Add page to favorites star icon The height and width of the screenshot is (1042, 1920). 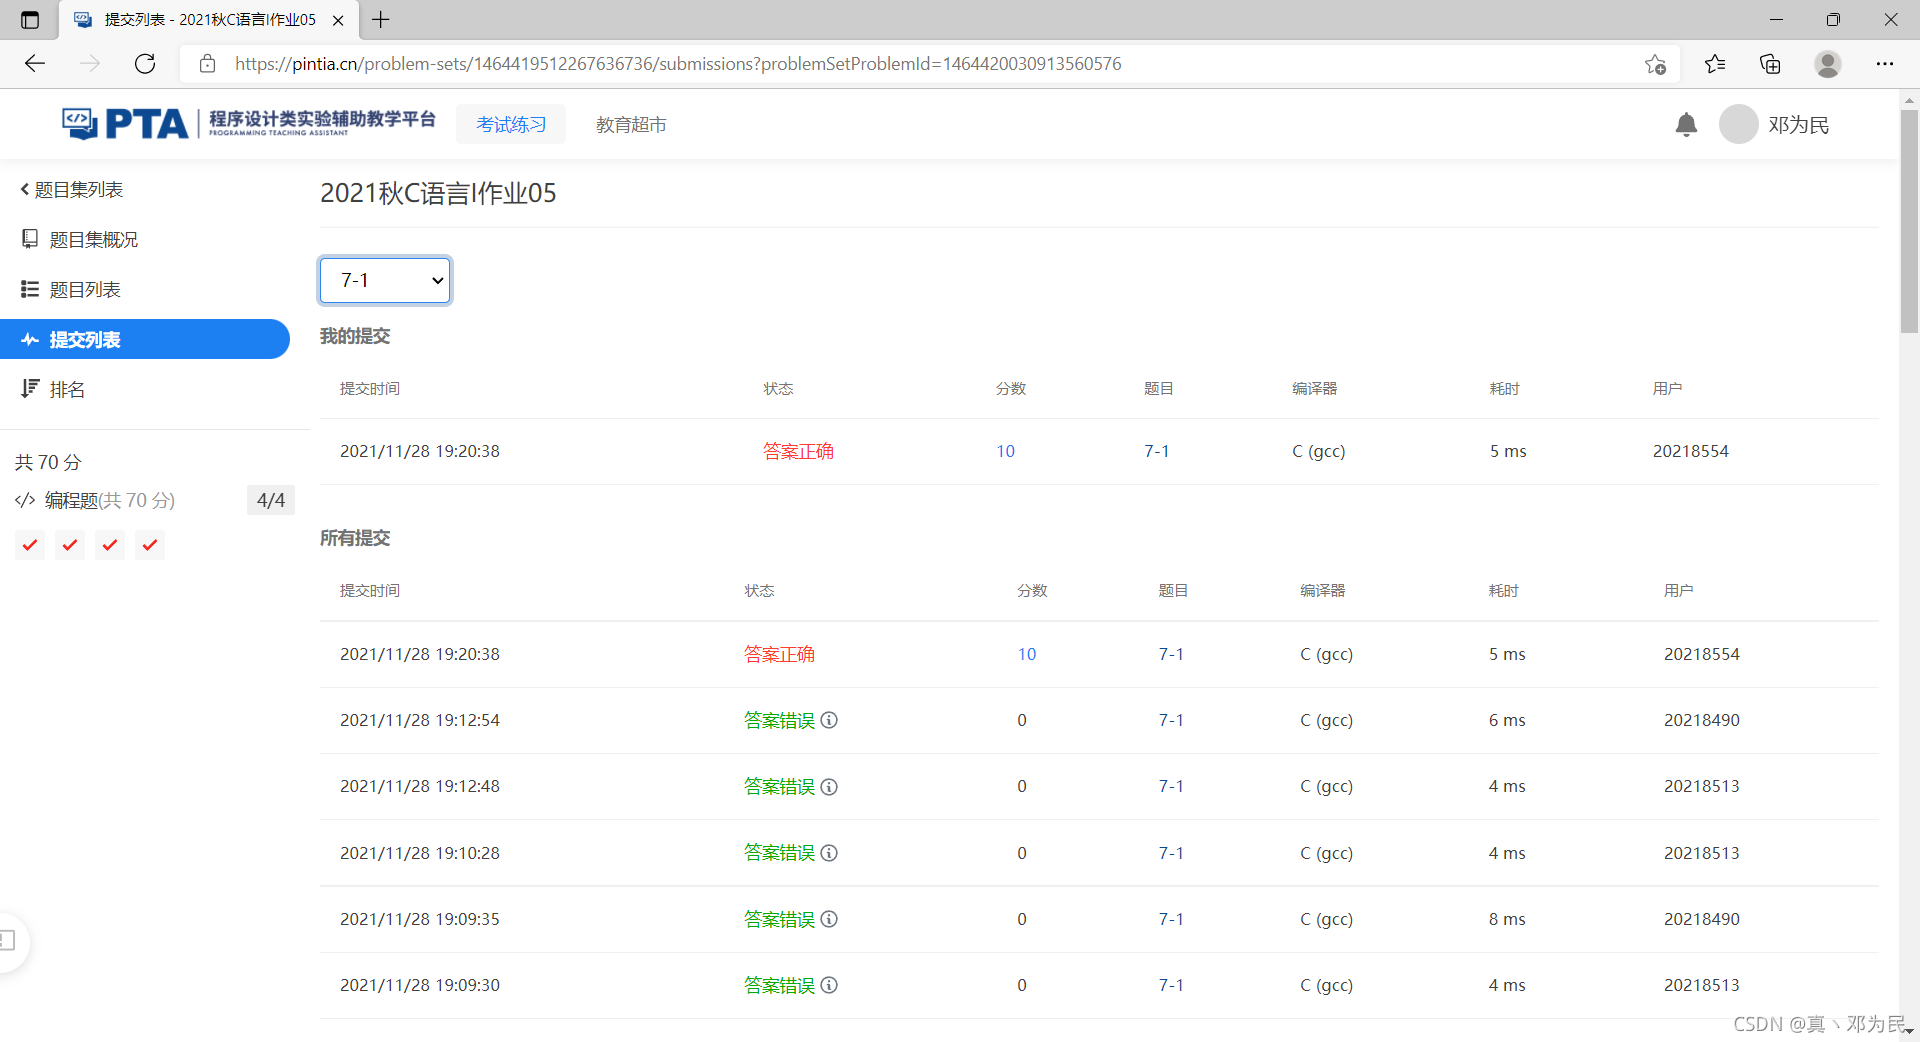click(x=1655, y=64)
